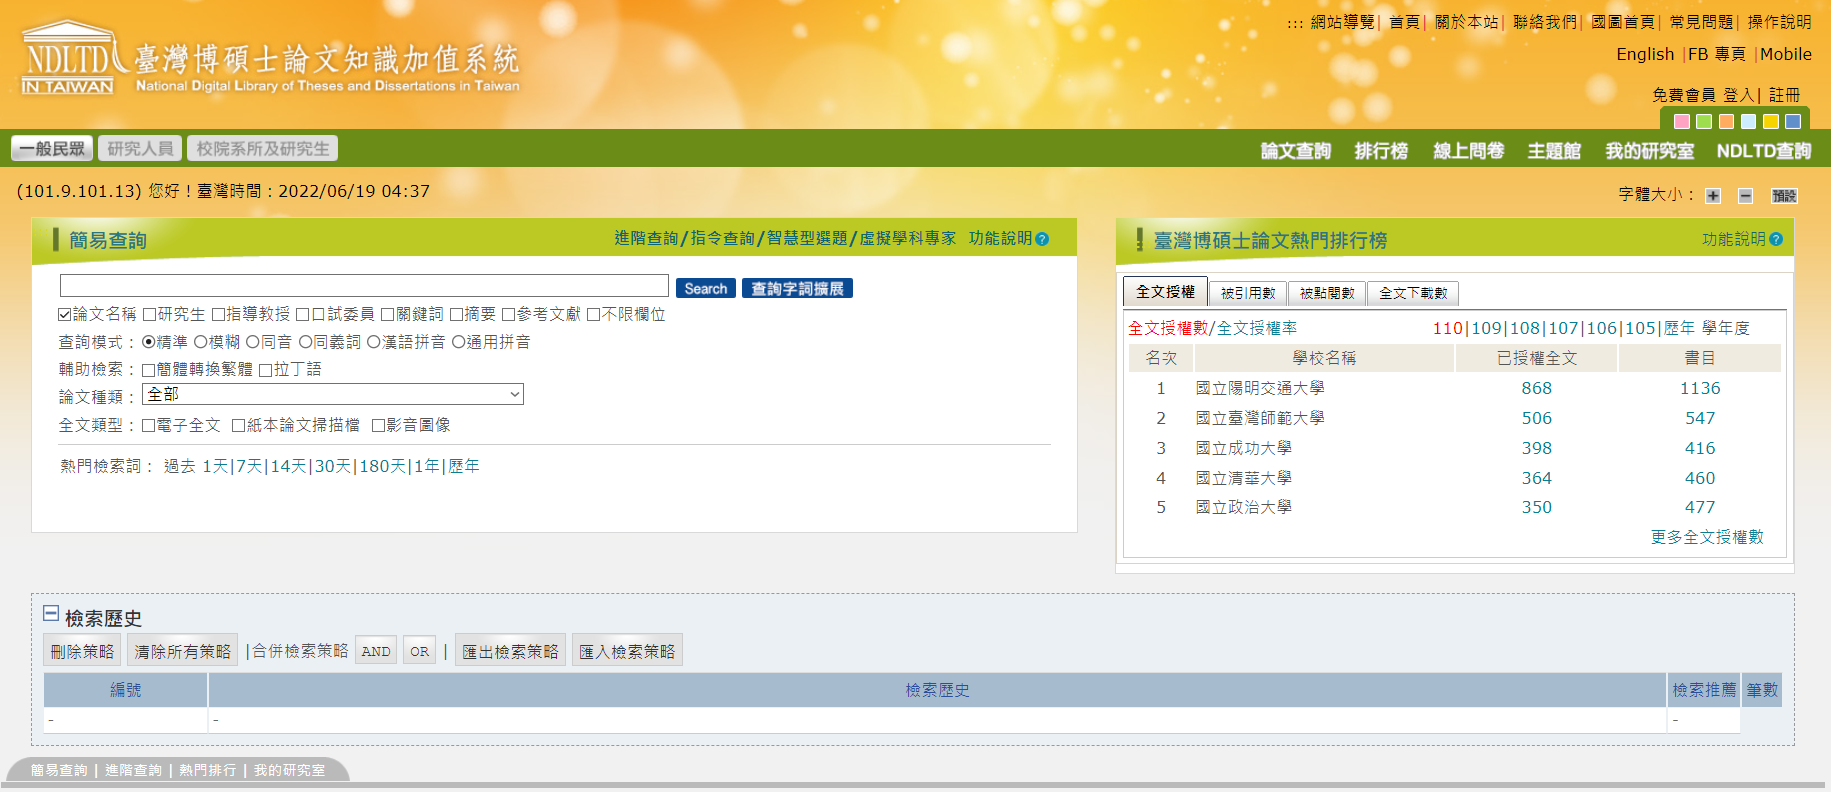Click the 註冊 register link

[1784, 95]
